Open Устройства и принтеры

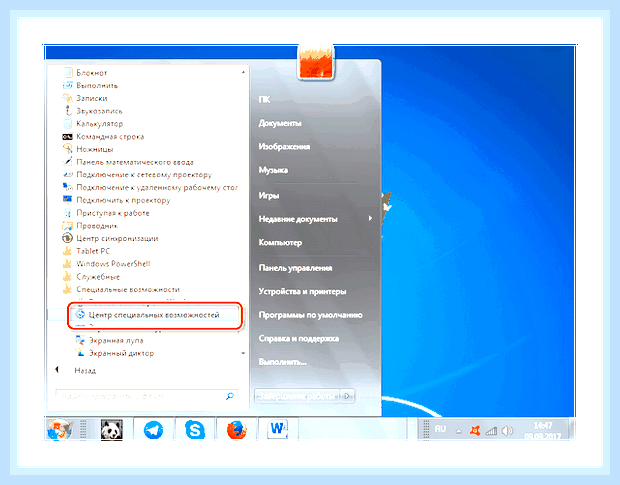pyautogui.click(x=302, y=292)
